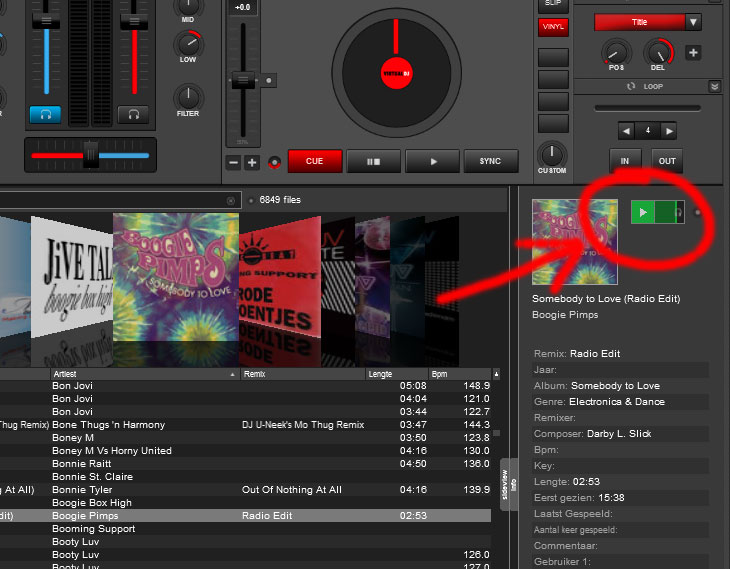Click the jog wheel platter
The image size is (730, 569).
[x=396, y=73]
